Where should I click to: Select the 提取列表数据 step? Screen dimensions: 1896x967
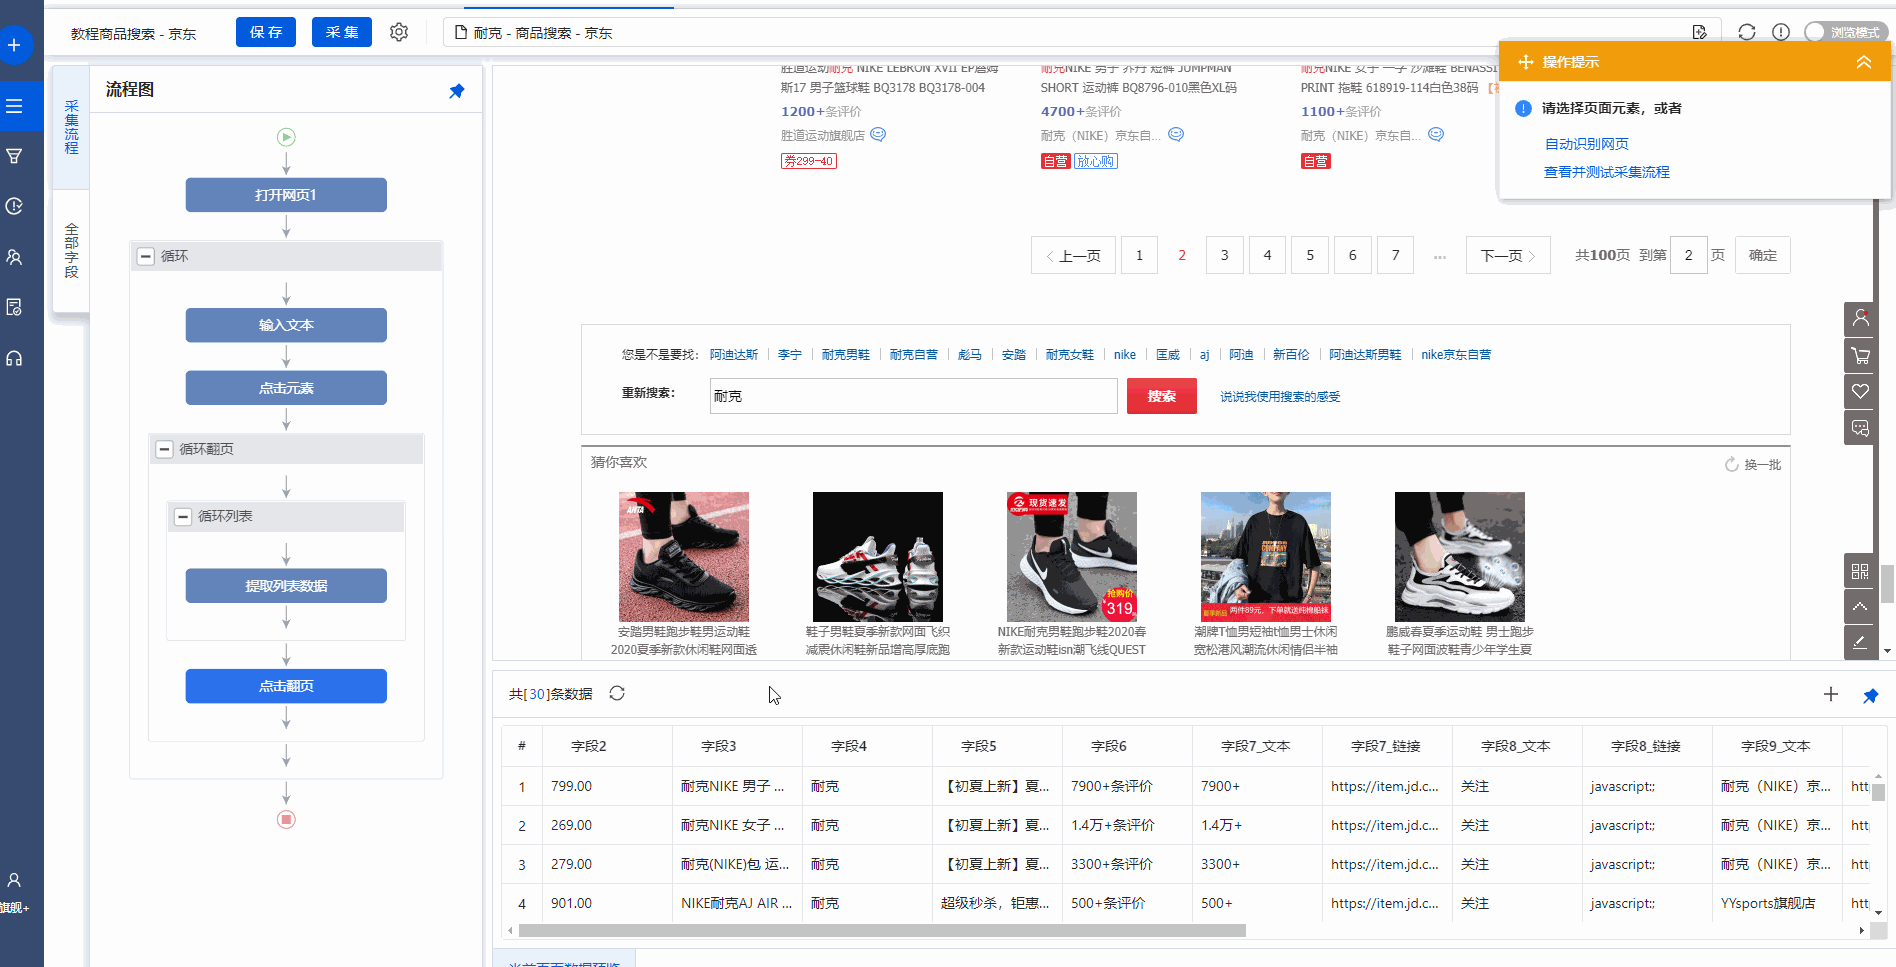click(x=286, y=586)
